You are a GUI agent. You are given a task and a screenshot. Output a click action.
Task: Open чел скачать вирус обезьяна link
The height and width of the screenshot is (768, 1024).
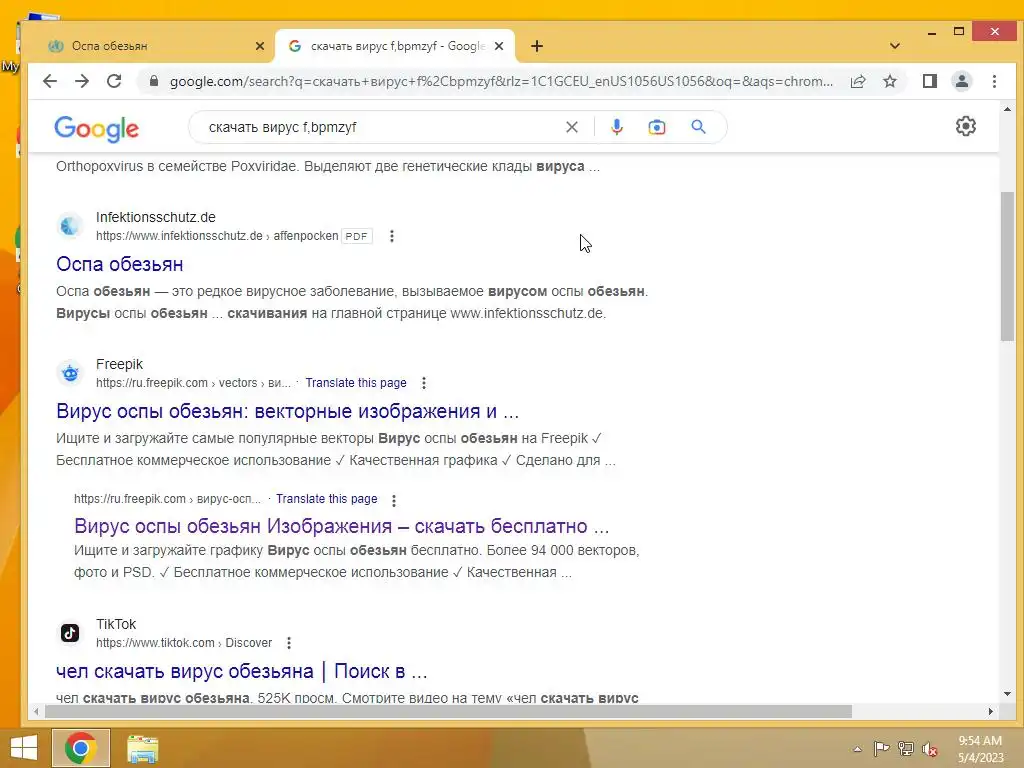(x=242, y=671)
